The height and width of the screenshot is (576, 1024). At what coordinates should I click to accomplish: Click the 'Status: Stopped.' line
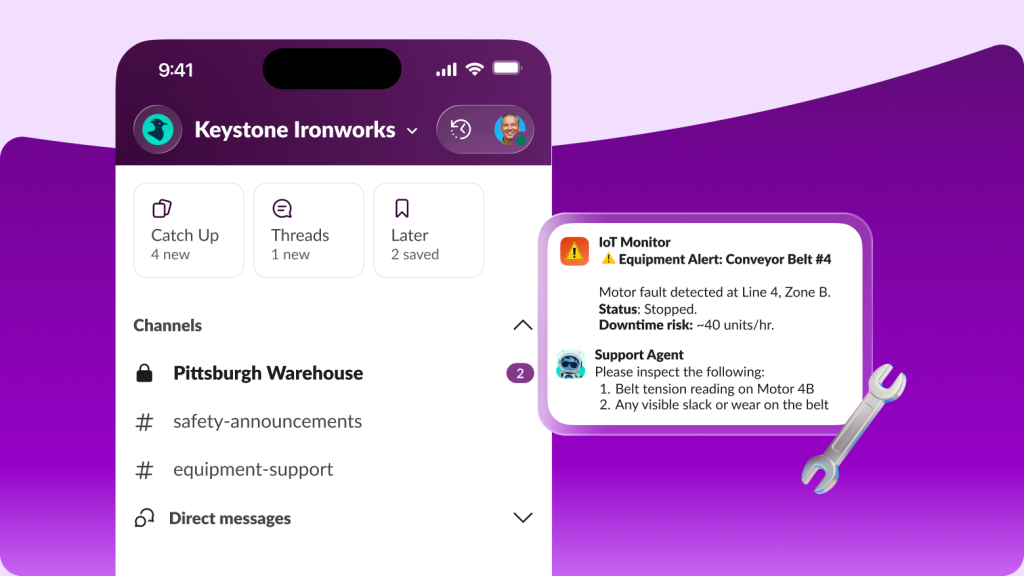648,309
